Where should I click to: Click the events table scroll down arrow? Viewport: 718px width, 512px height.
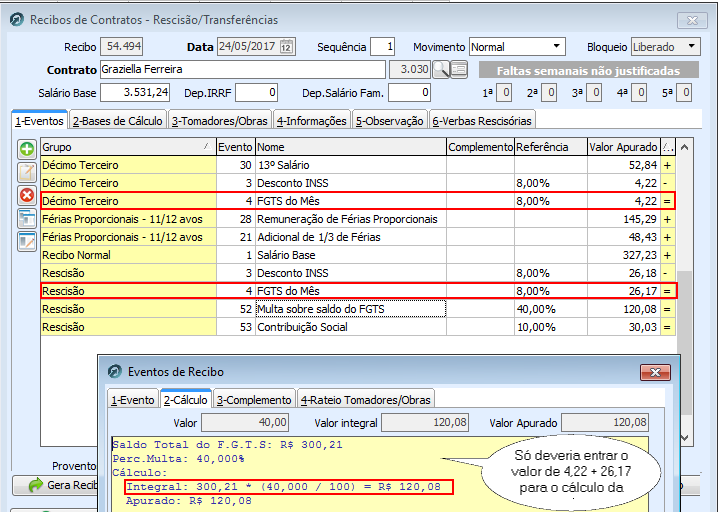[685, 438]
